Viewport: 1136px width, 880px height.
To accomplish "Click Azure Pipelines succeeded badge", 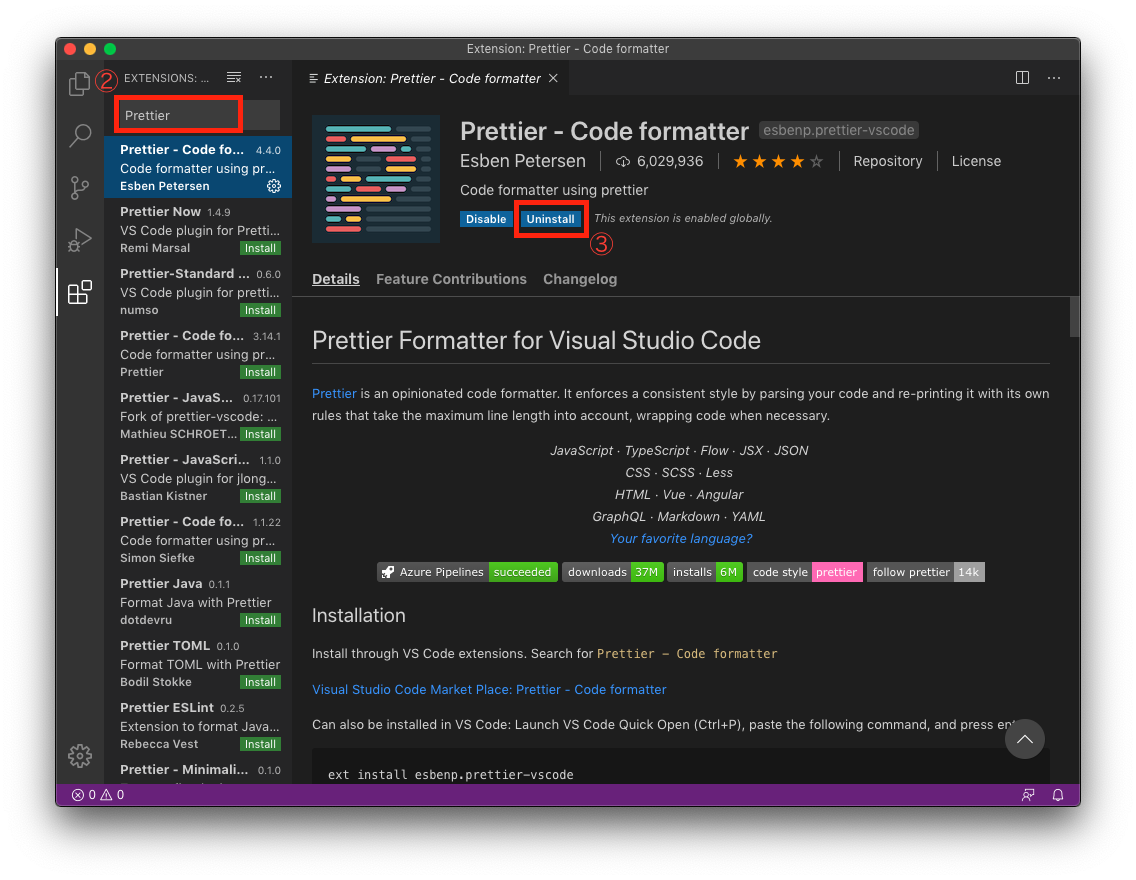I will tap(467, 572).
